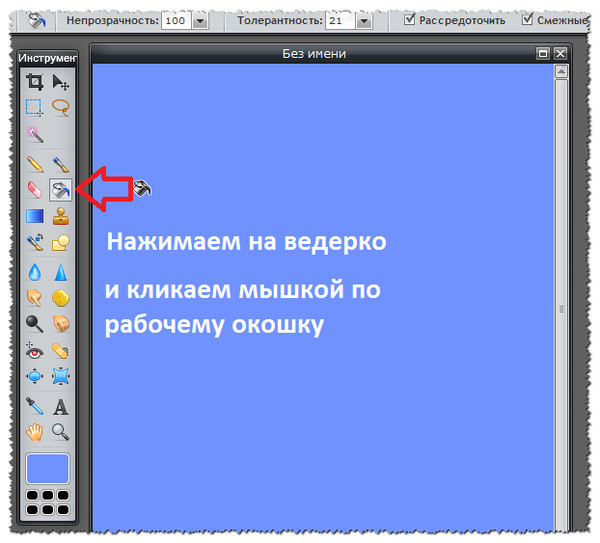The image size is (600, 543).
Task: Select the Hand pan tool
Action: click(34, 432)
